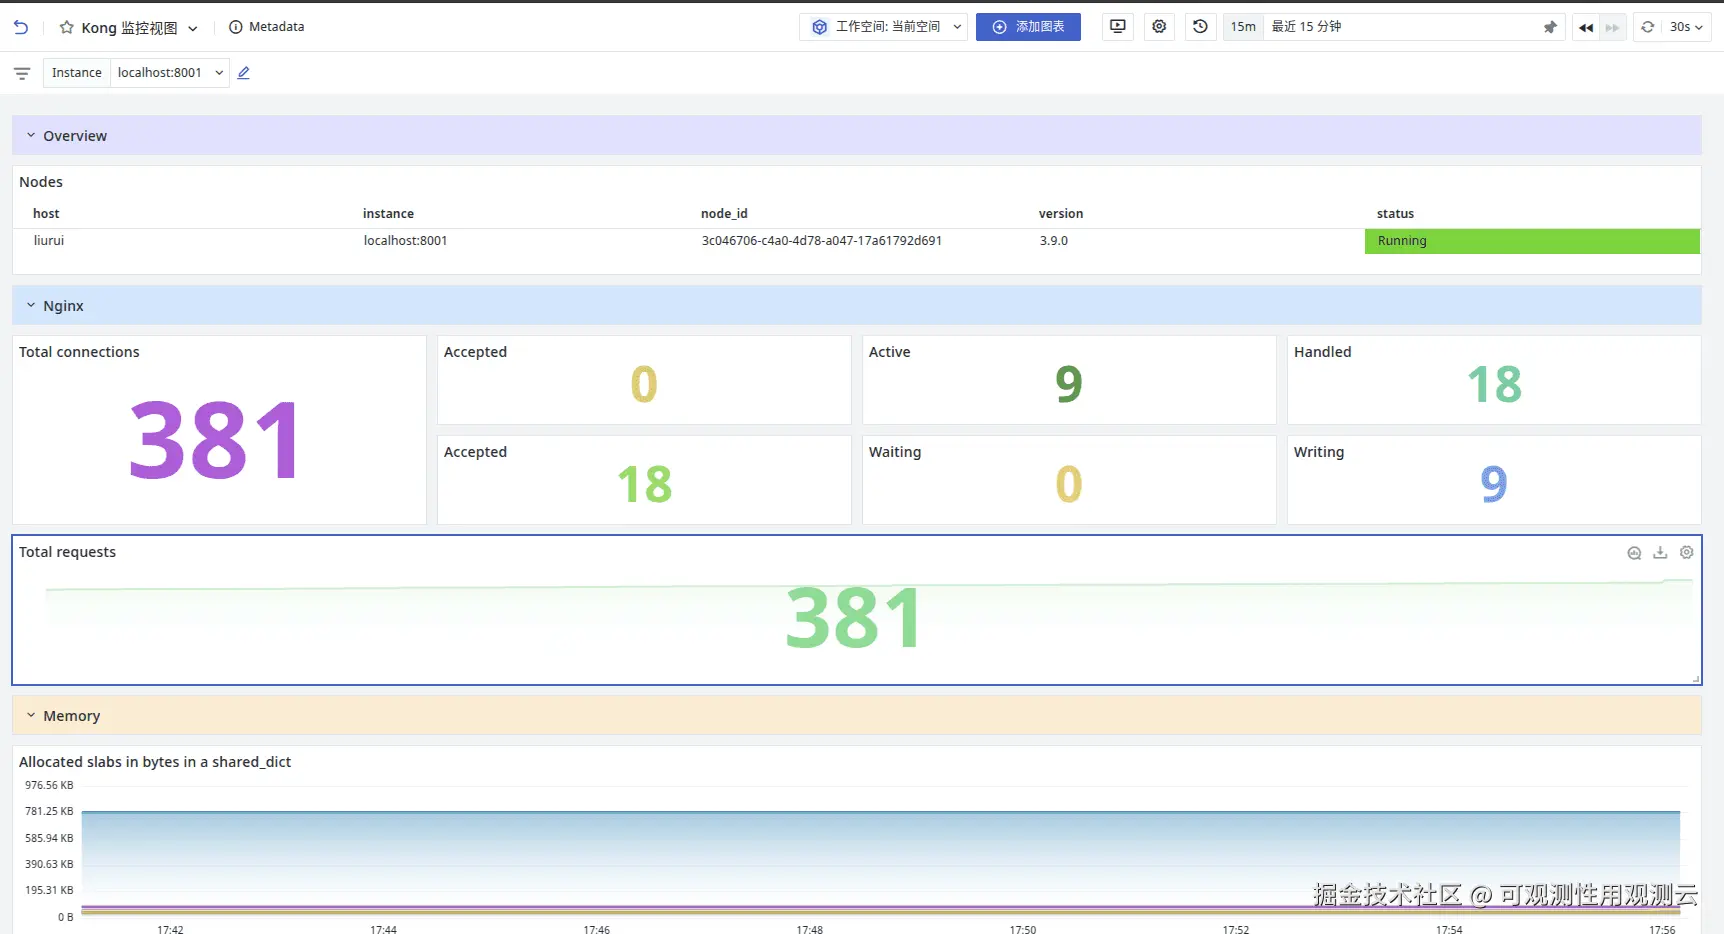Enter presentation display mode icon

1118,27
